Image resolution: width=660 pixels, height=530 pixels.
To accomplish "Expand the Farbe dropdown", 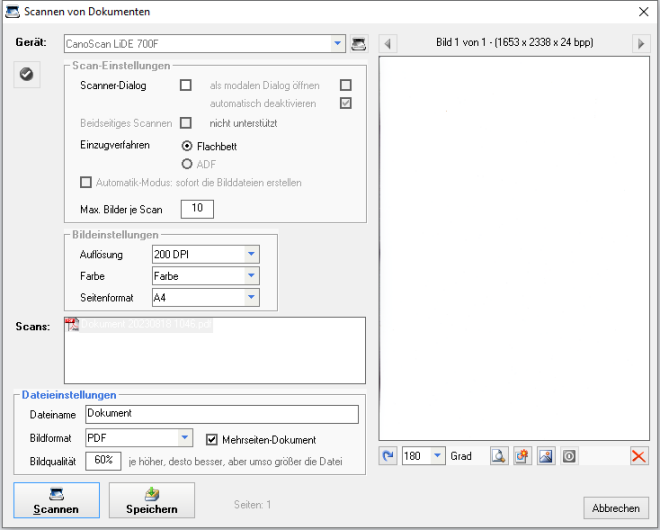I will [x=251, y=276].
